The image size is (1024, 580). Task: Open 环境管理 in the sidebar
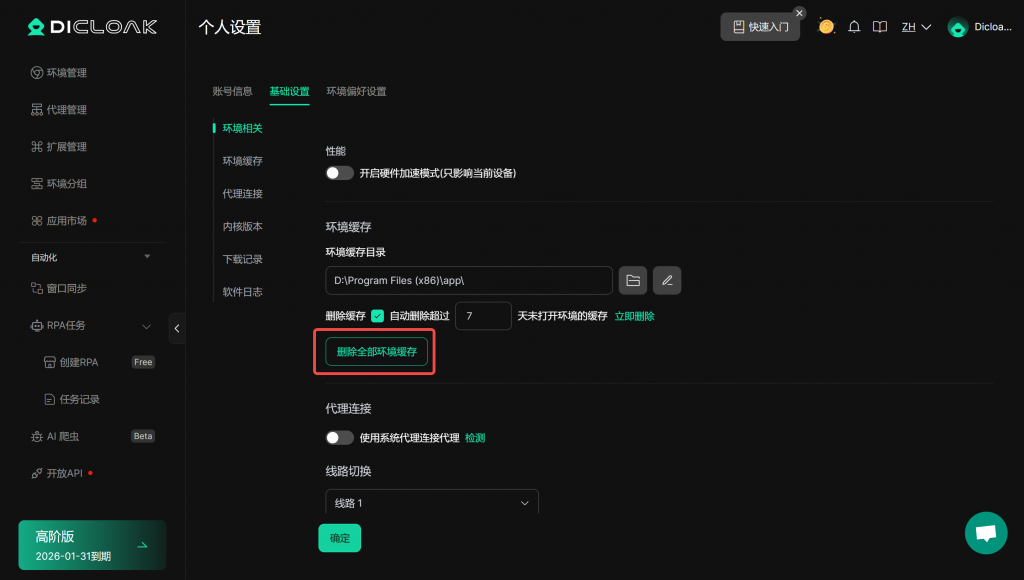pos(67,73)
